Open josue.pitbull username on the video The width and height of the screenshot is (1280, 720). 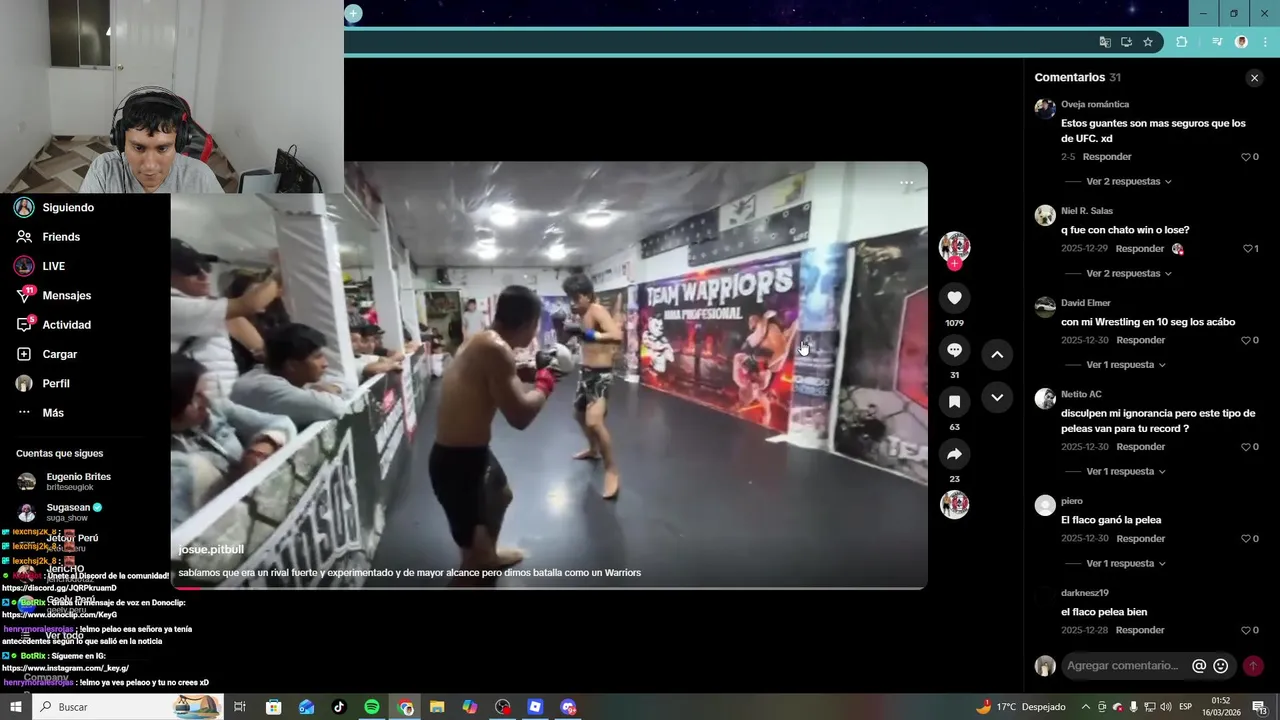click(x=211, y=550)
